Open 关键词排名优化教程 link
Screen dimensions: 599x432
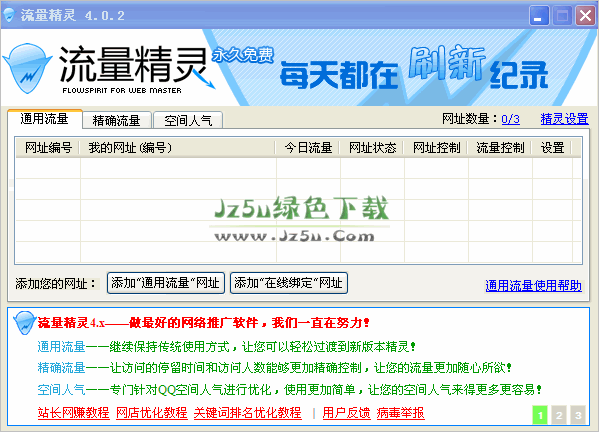tap(248, 413)
